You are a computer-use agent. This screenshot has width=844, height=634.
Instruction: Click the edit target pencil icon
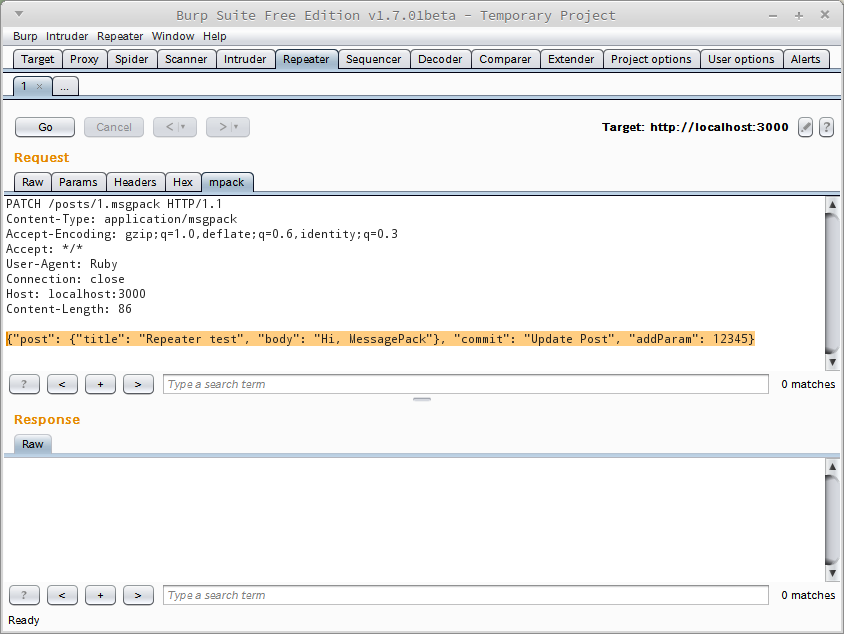click(805, 127)
